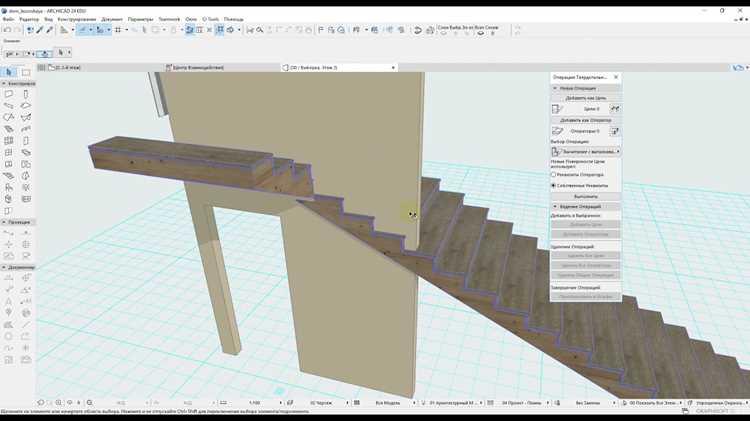750x421 pixels.
Task: Click the grid snap icon in the toolbar
Action: pos(118,30)
